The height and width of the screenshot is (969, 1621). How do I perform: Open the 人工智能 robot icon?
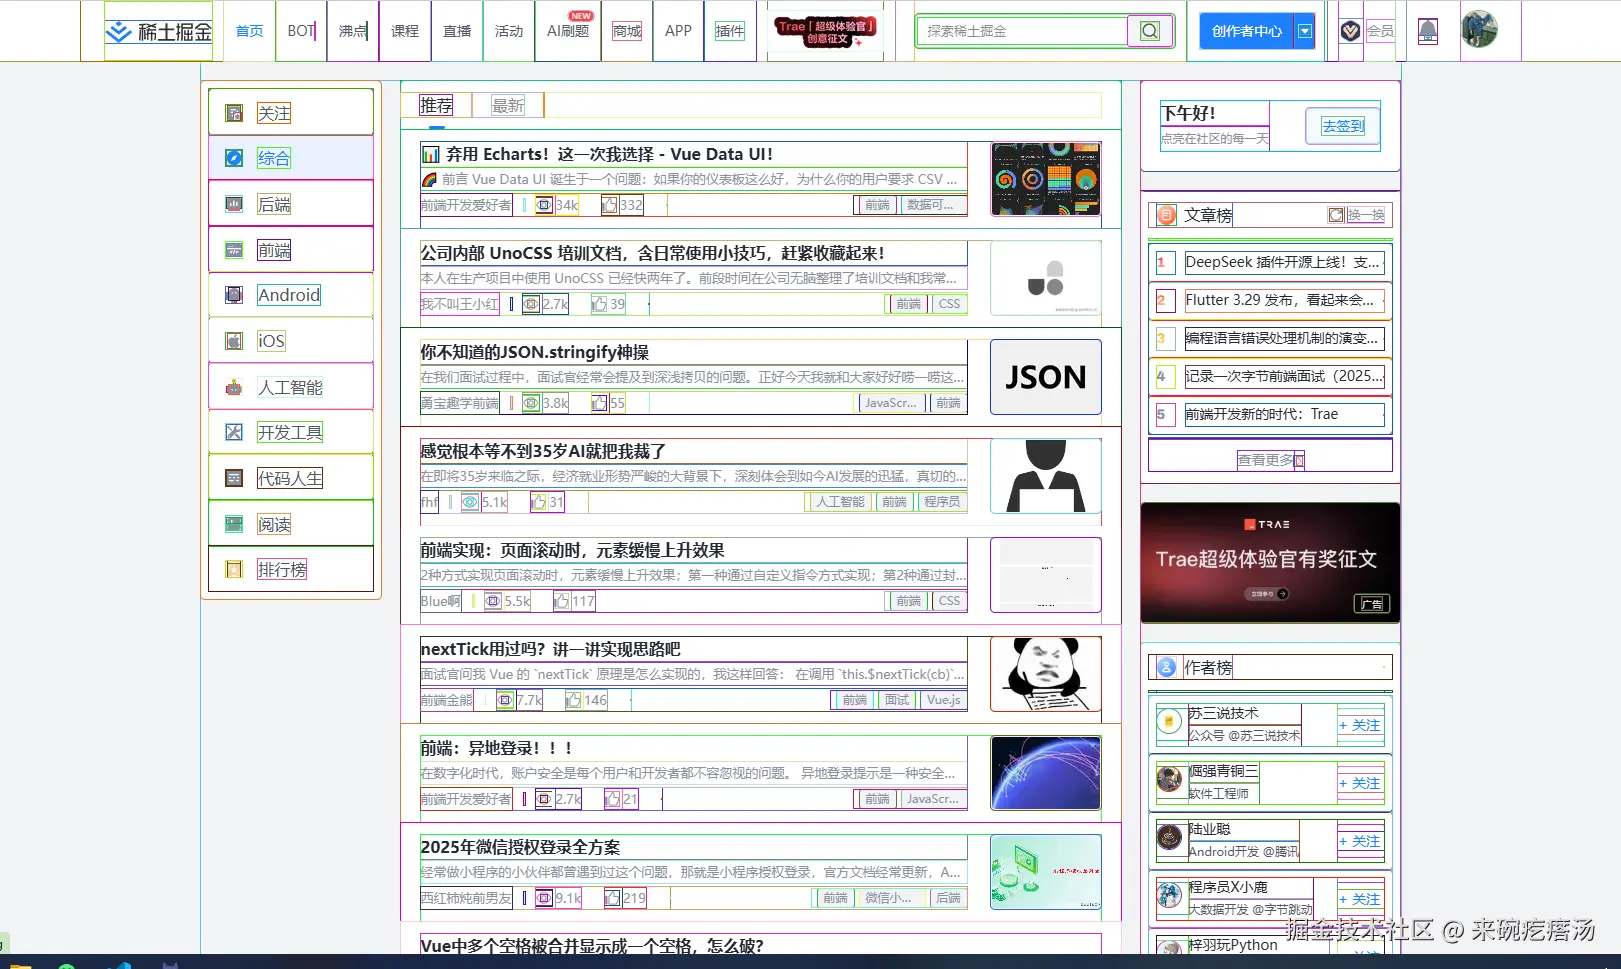pos(234,387)
